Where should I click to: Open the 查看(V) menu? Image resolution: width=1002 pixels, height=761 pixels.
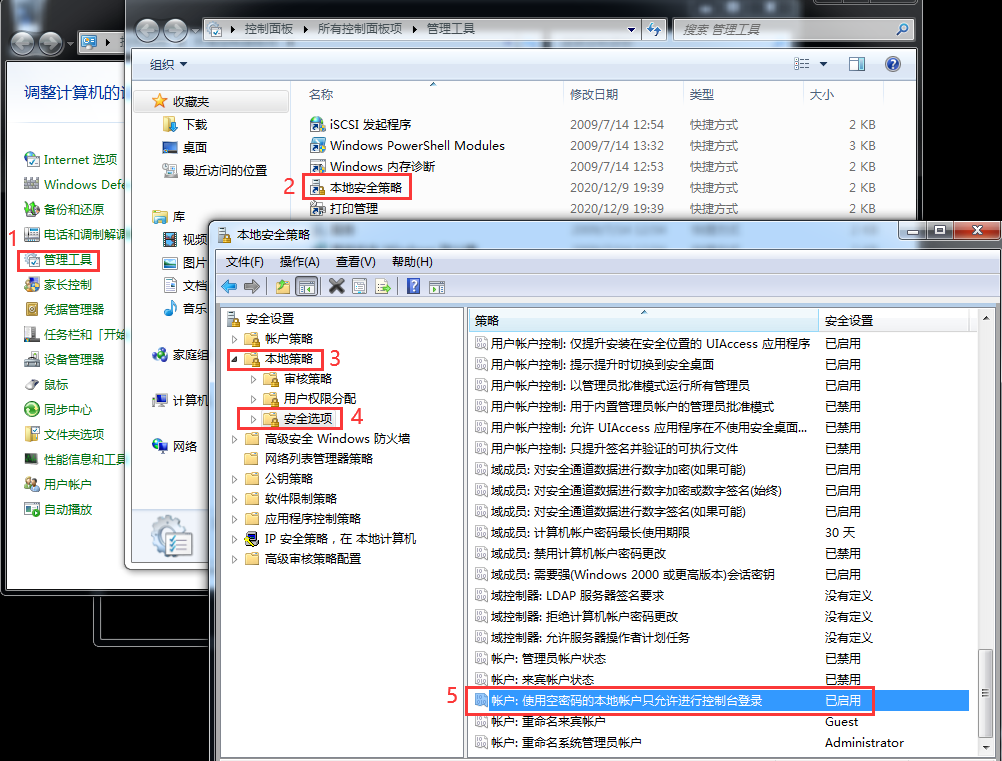tap(356, 262)
